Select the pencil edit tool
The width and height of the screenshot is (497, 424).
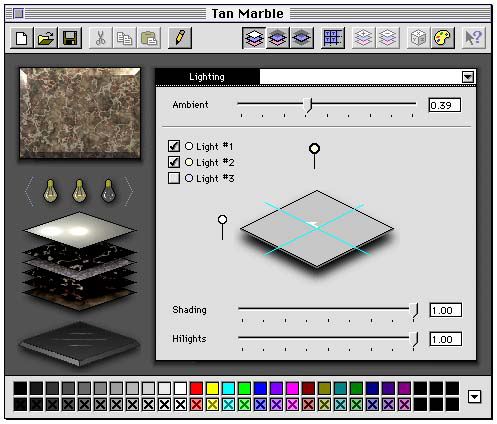(180, 38)
